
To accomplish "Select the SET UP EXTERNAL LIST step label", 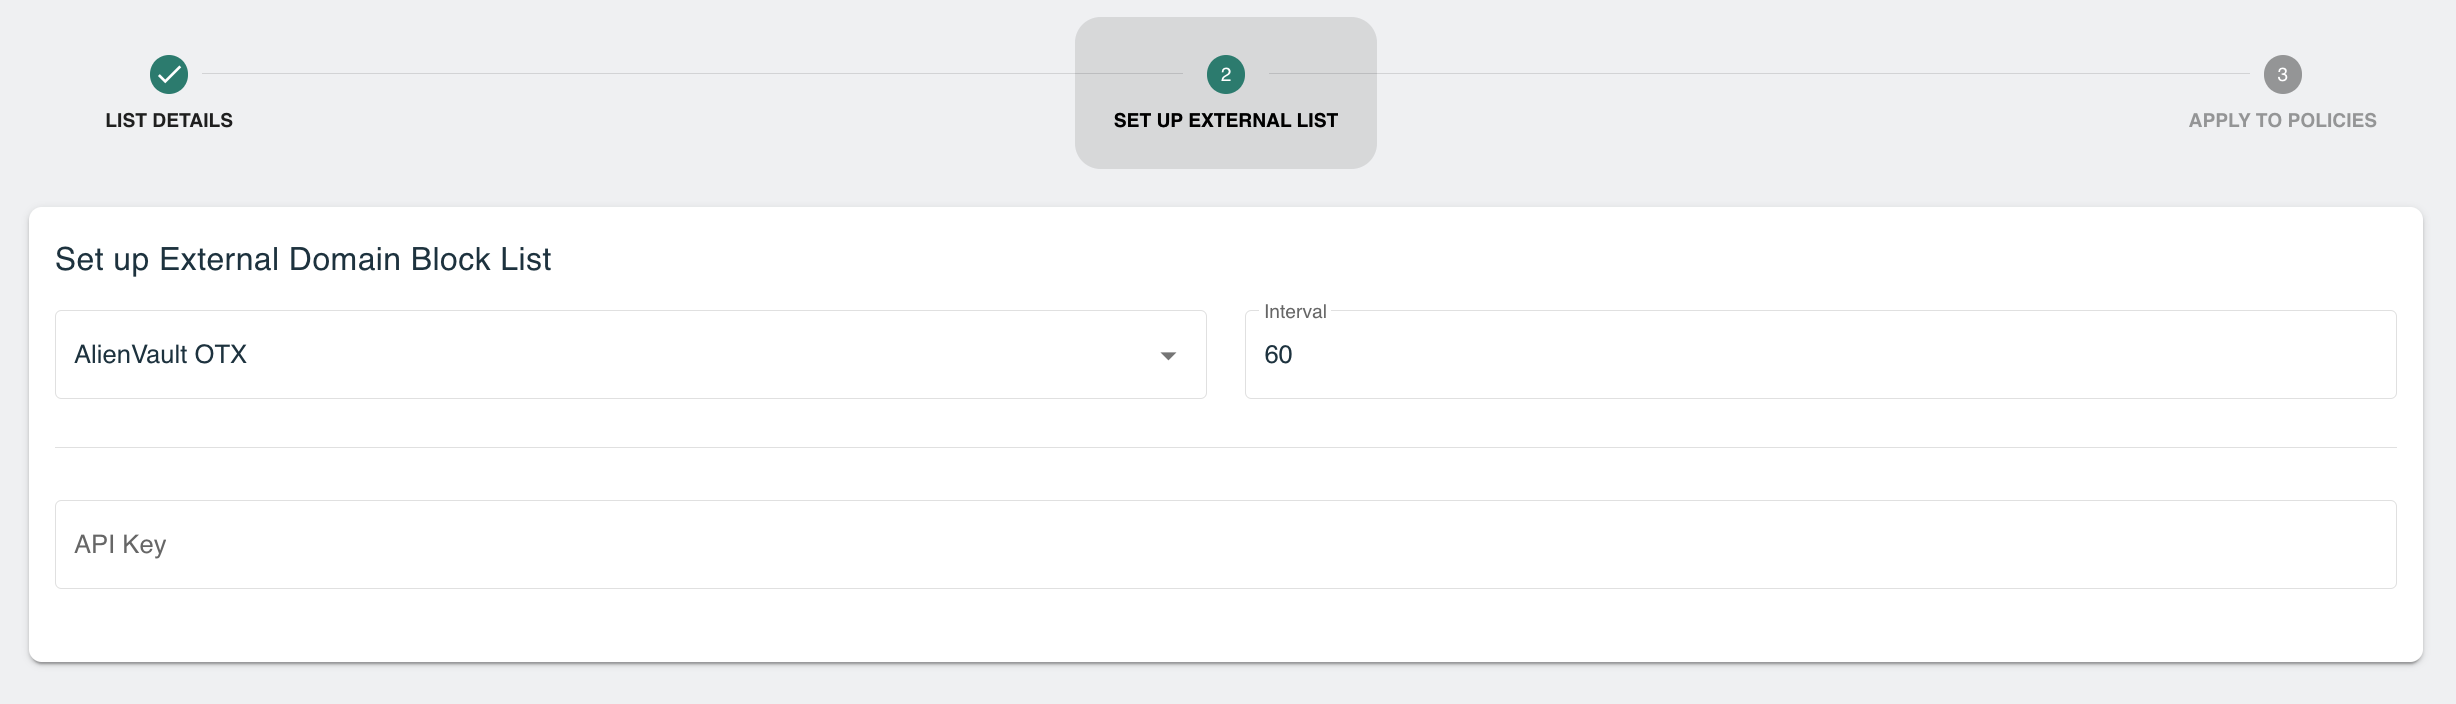I will (1226, 120).
